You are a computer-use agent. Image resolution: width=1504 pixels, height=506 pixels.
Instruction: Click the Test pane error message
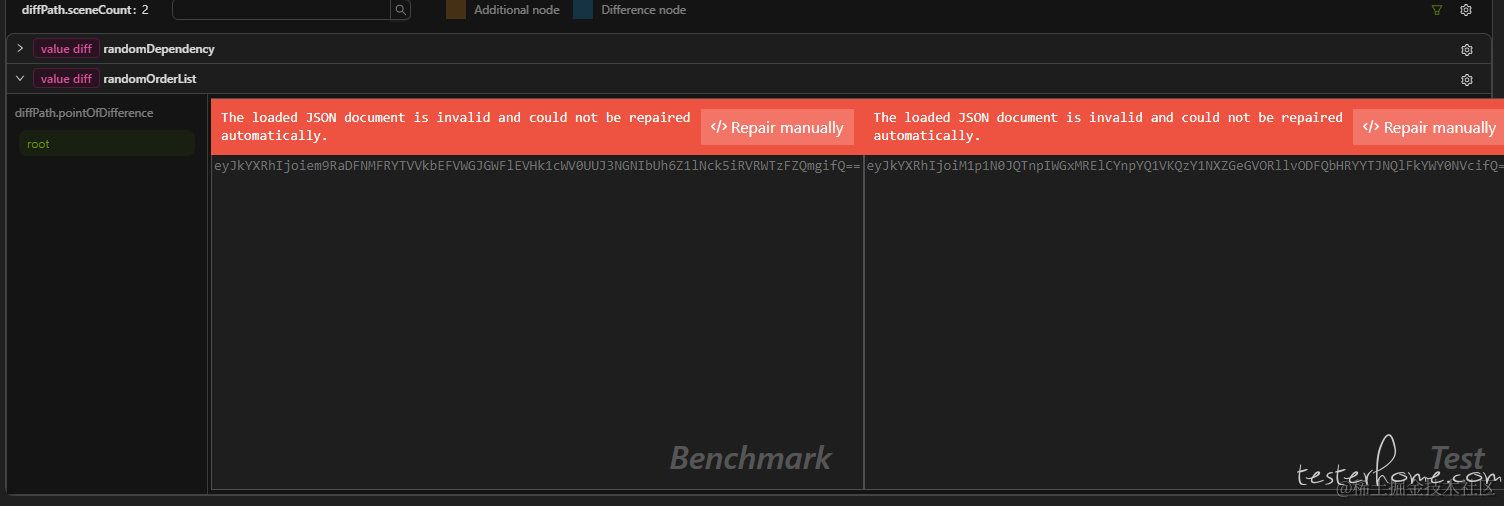pyautogui.click(x=1108, y=126)
